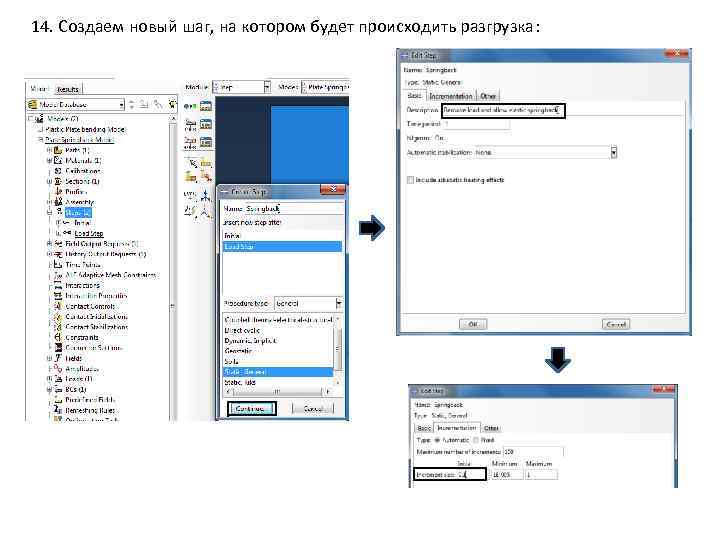Screen dimensions: 720x540
Task: Click the Initial increment size field
Action: (471, 475)
